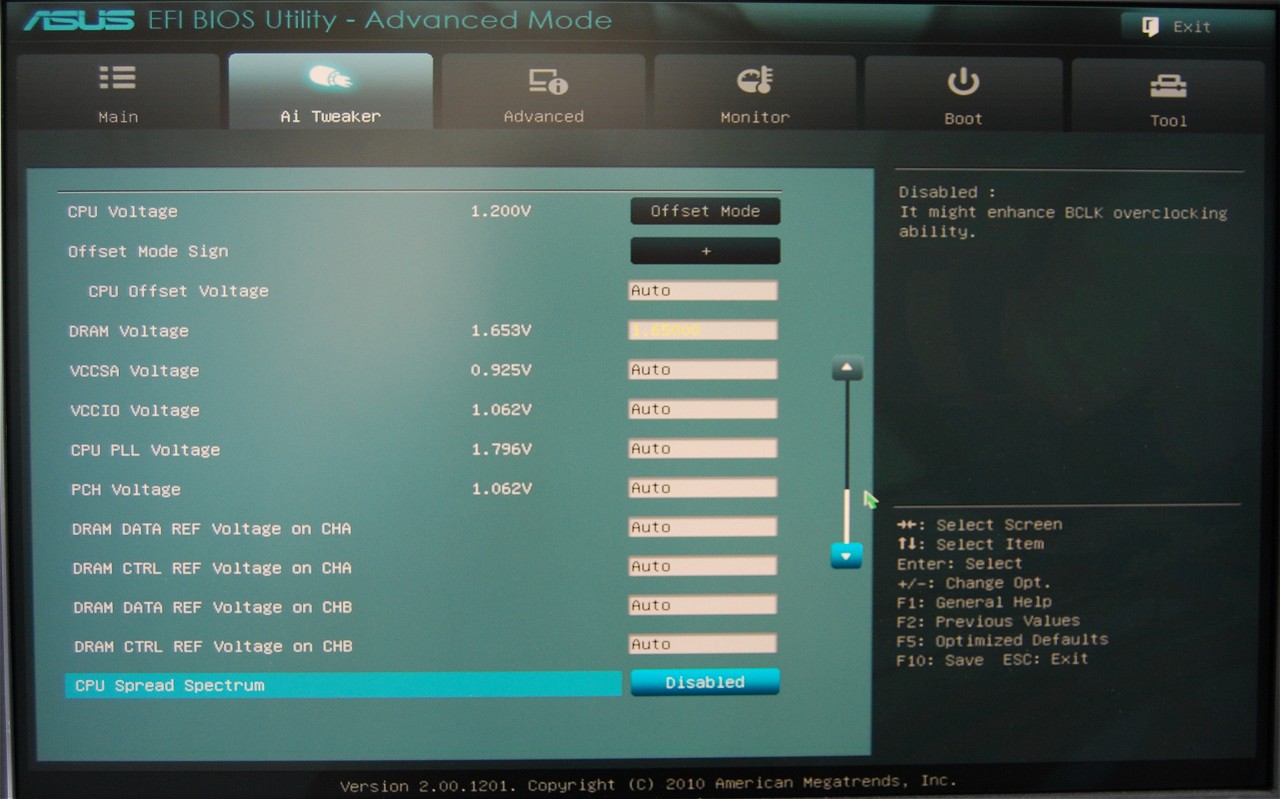This screenshot has width=1280, height=799.
Task: Click the Exit icon at top right
Action: click(x=1151, y=27)
